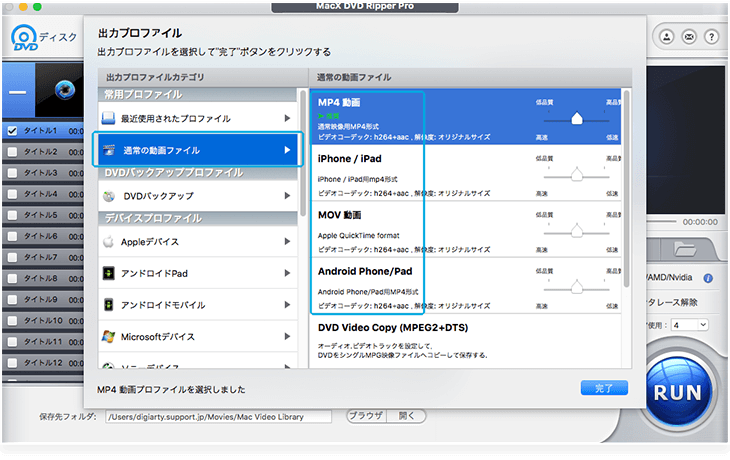
Task: Click the blue RUN button
Action: 676,391
